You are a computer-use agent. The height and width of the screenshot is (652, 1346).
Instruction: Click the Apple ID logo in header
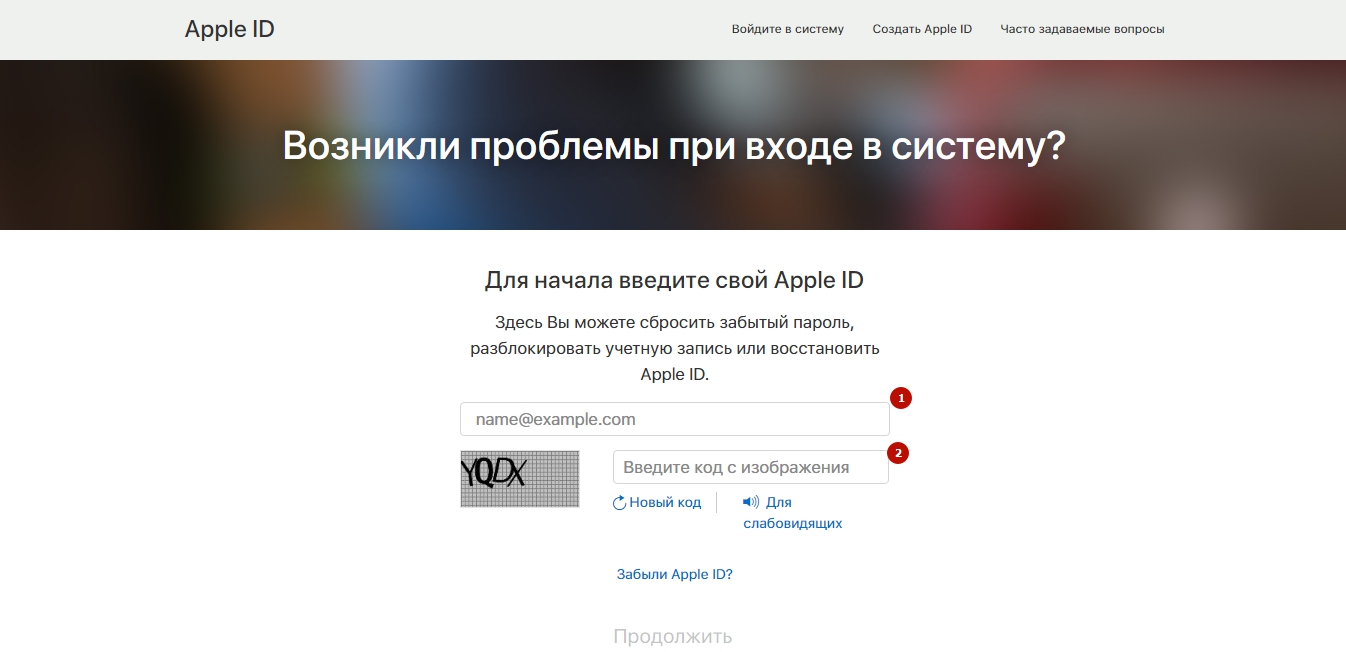[229, 29]
